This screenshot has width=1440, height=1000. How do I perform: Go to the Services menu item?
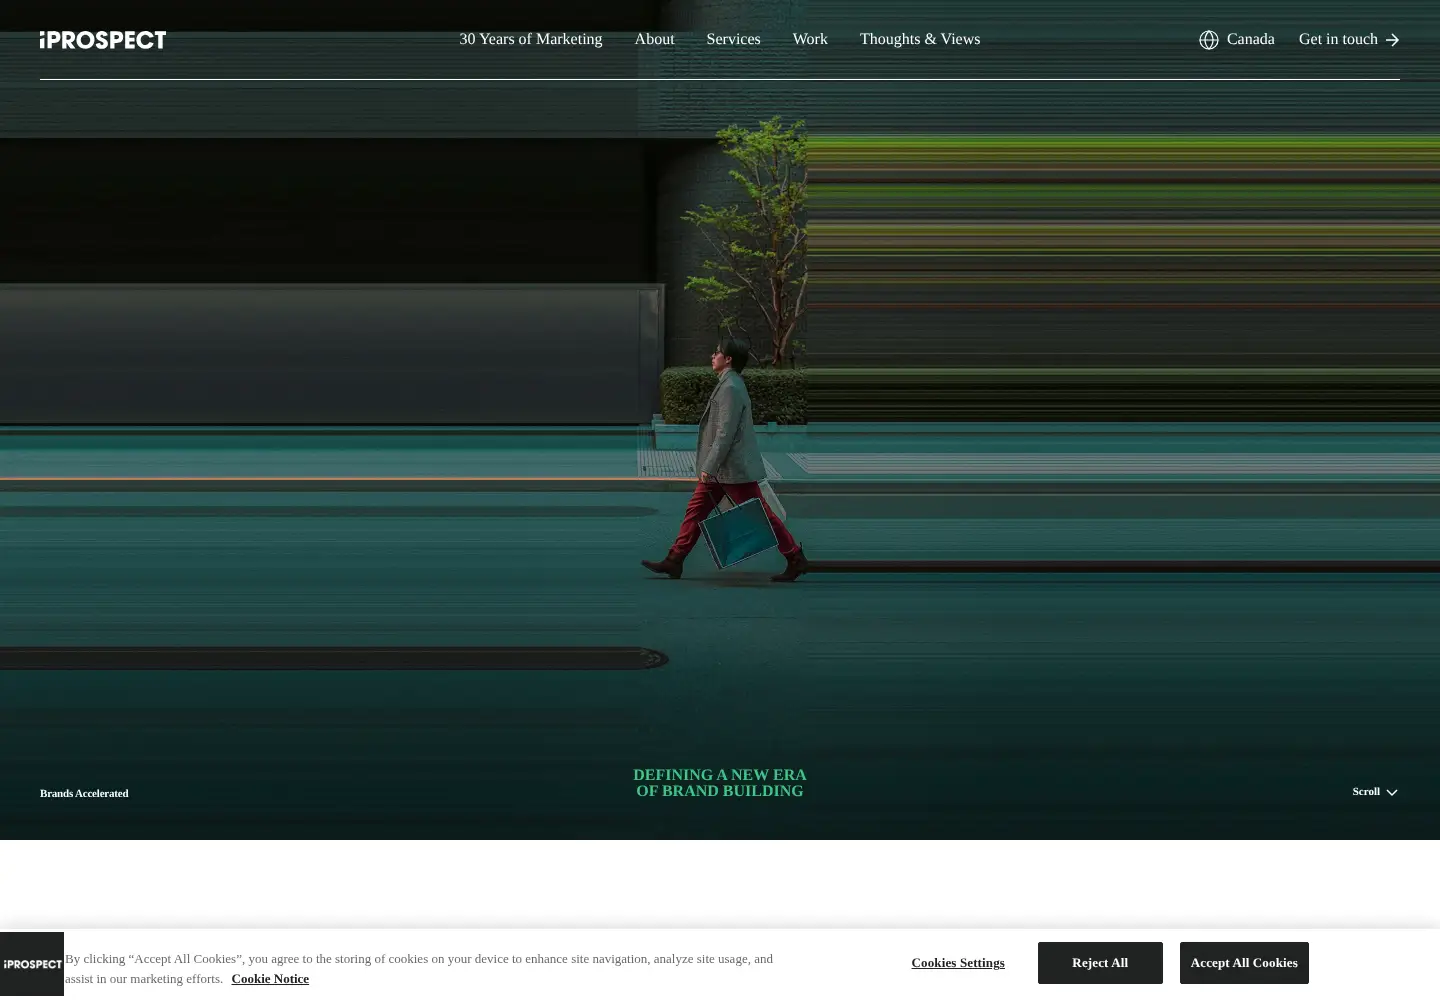click(x=733, y=39)
